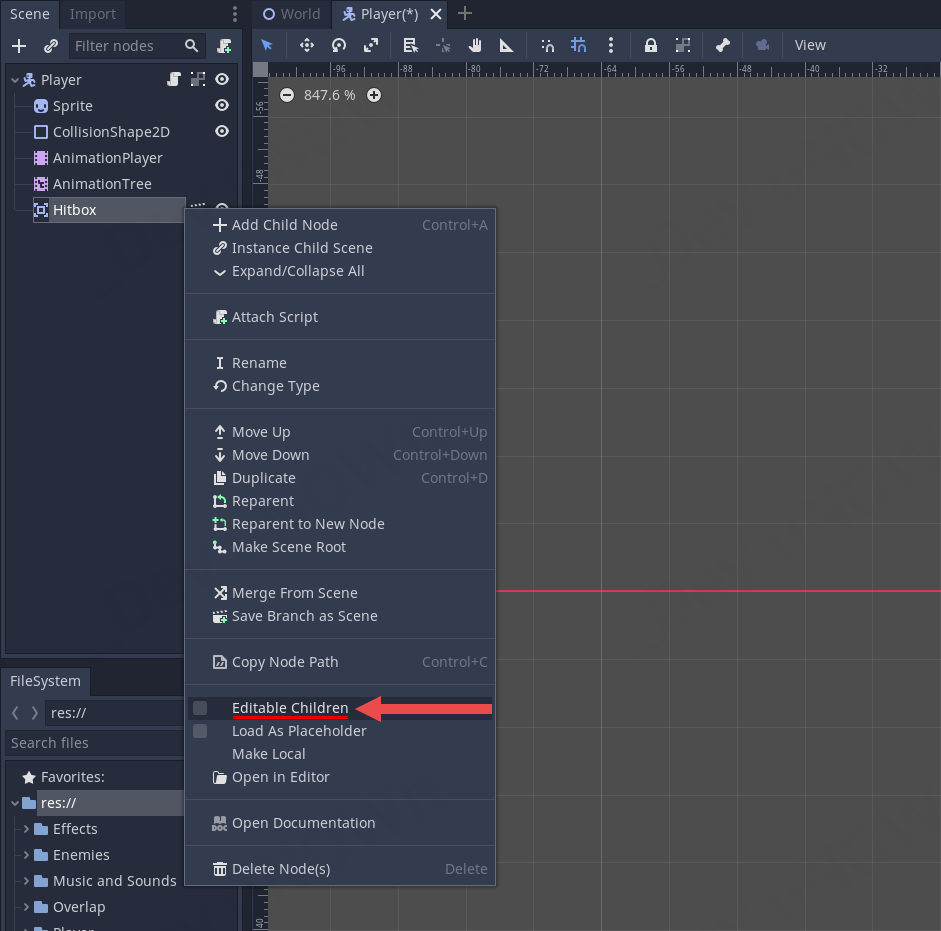The image size is (941, 931).
Task: Activate the Move Mode tool
Action: [307, 45]
